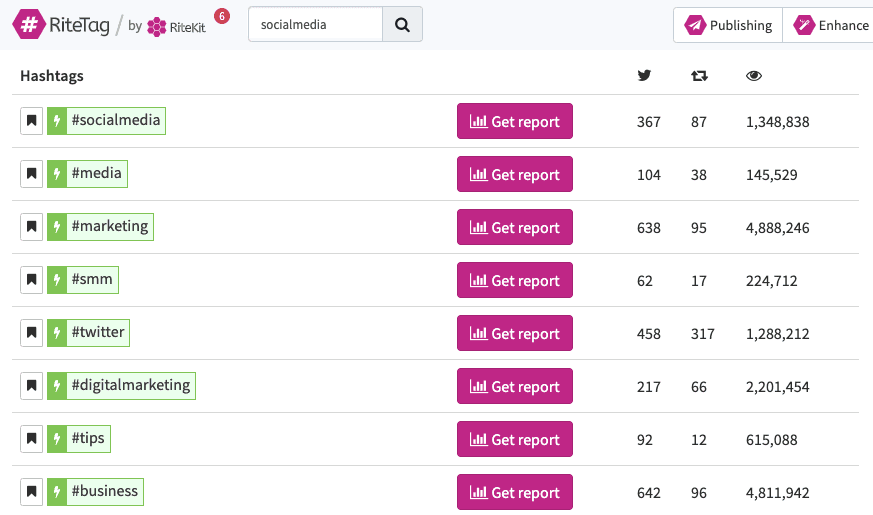Click the #smm hashtag tag
The height and width of the screenshot is (515, 873).
tap(92, 280)
